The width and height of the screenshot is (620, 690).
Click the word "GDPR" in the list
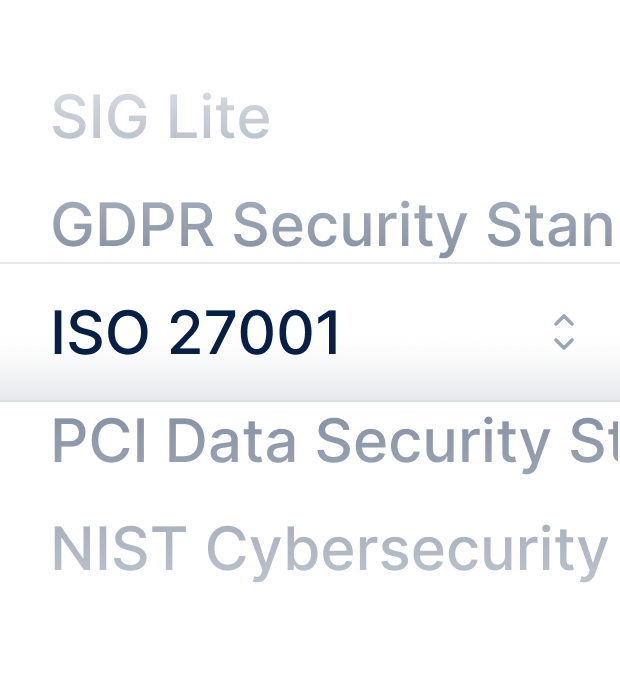coord(133,226)
